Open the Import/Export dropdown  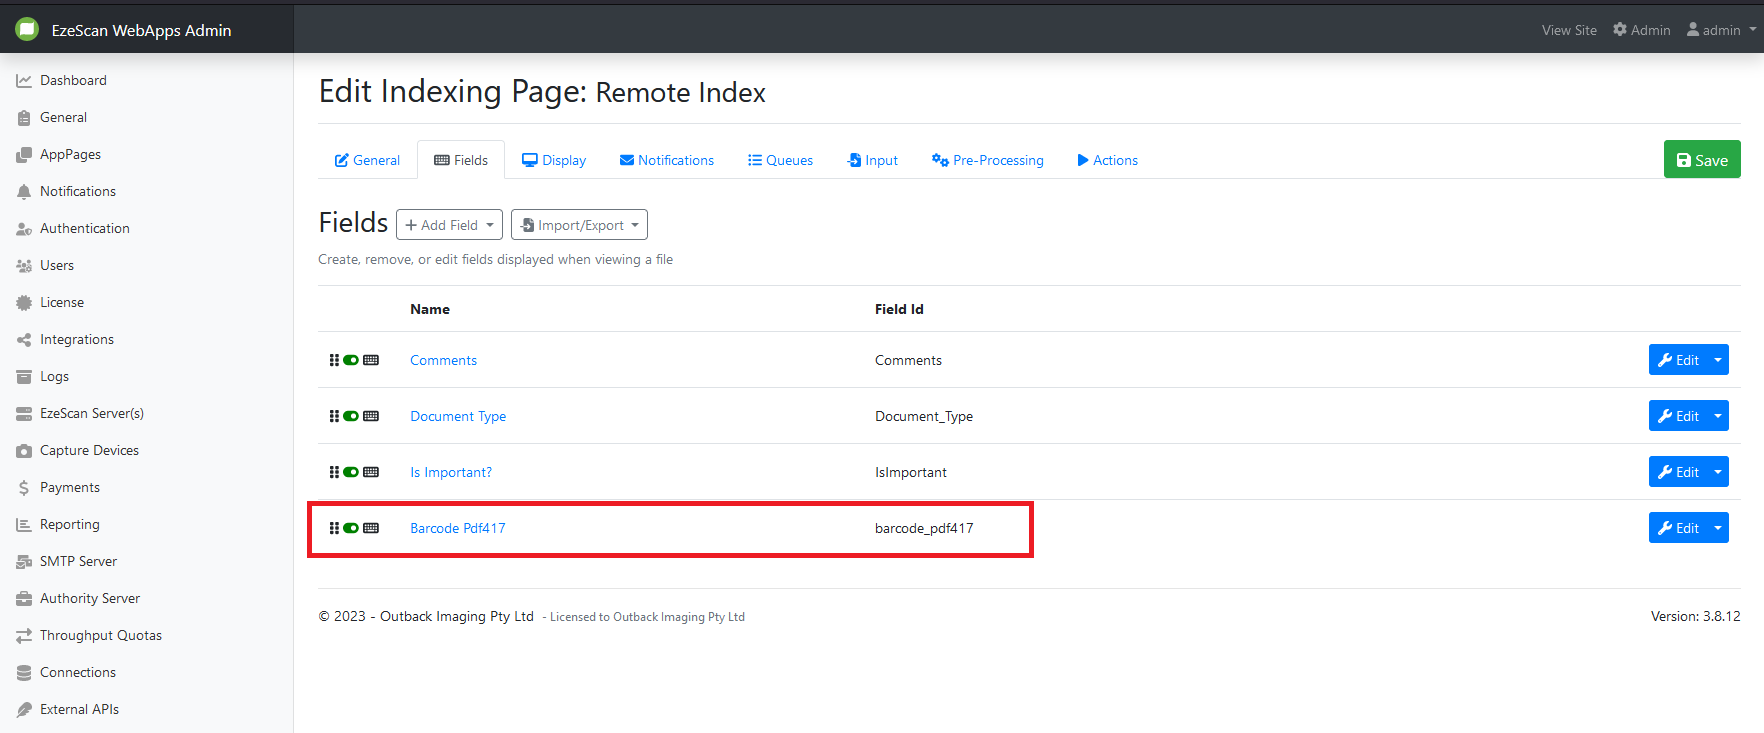[579, 225]
